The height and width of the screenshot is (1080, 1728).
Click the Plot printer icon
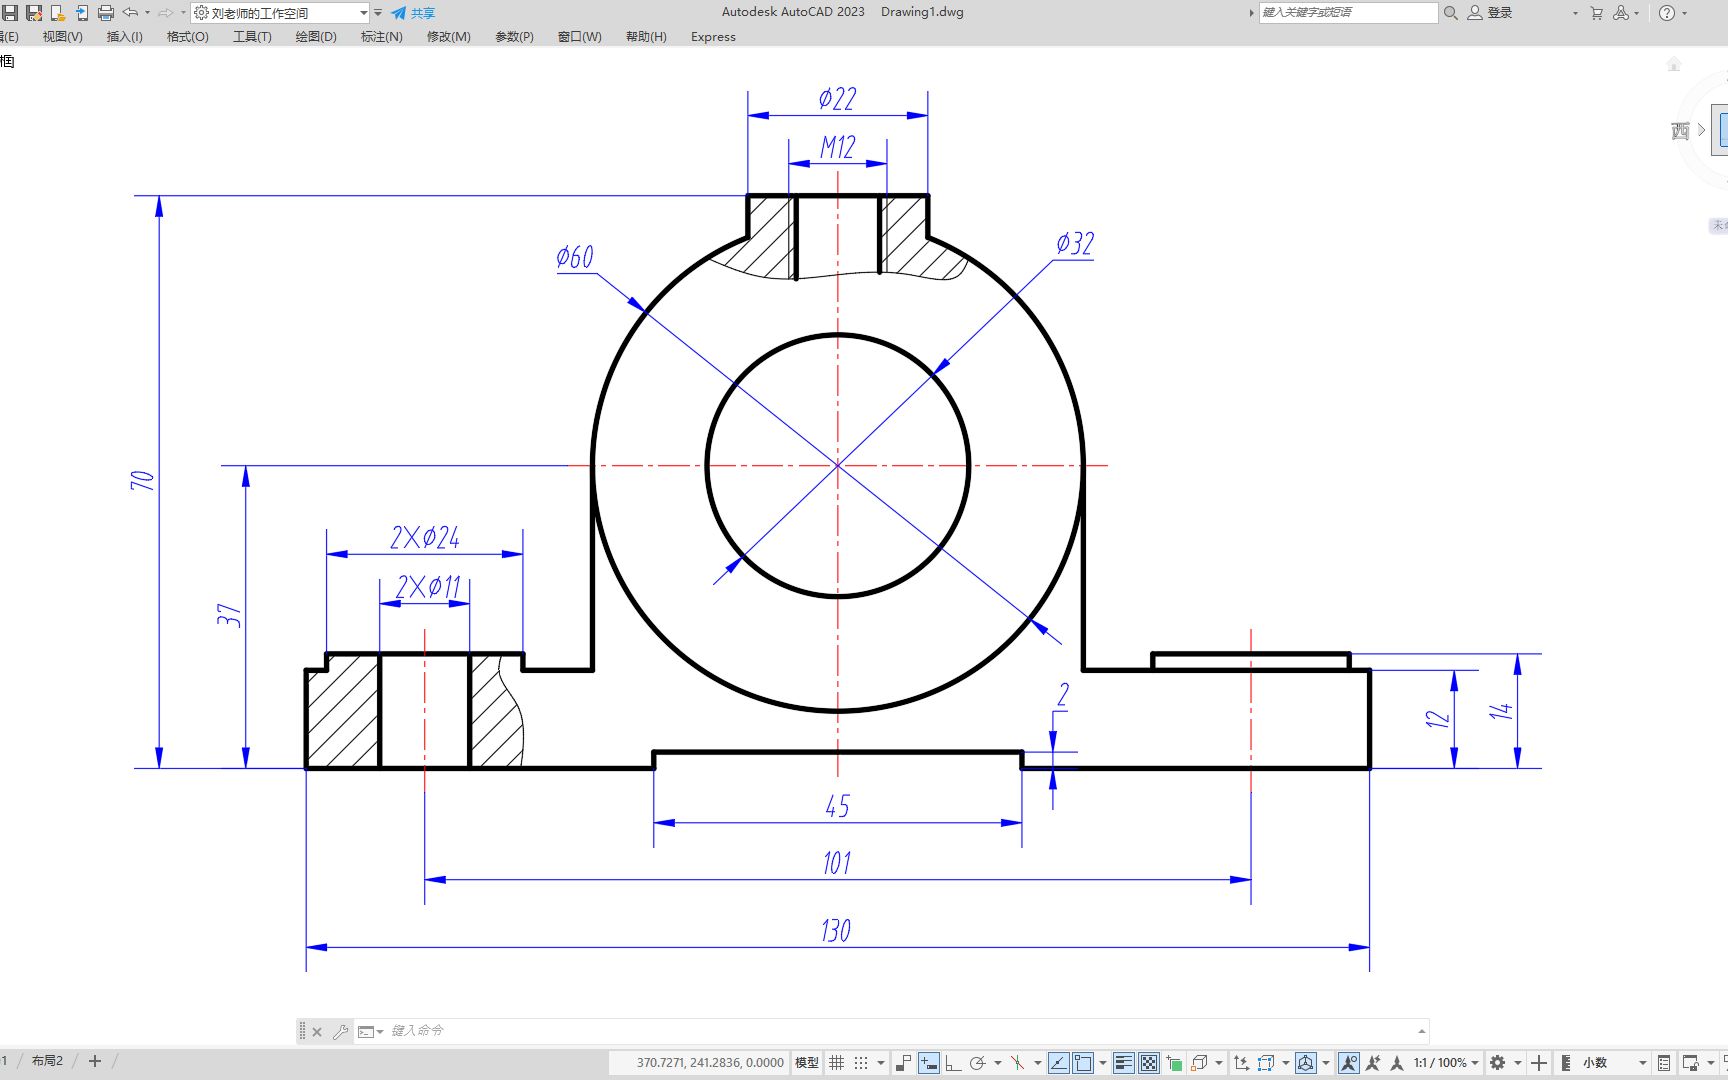(x=106, y=13)
